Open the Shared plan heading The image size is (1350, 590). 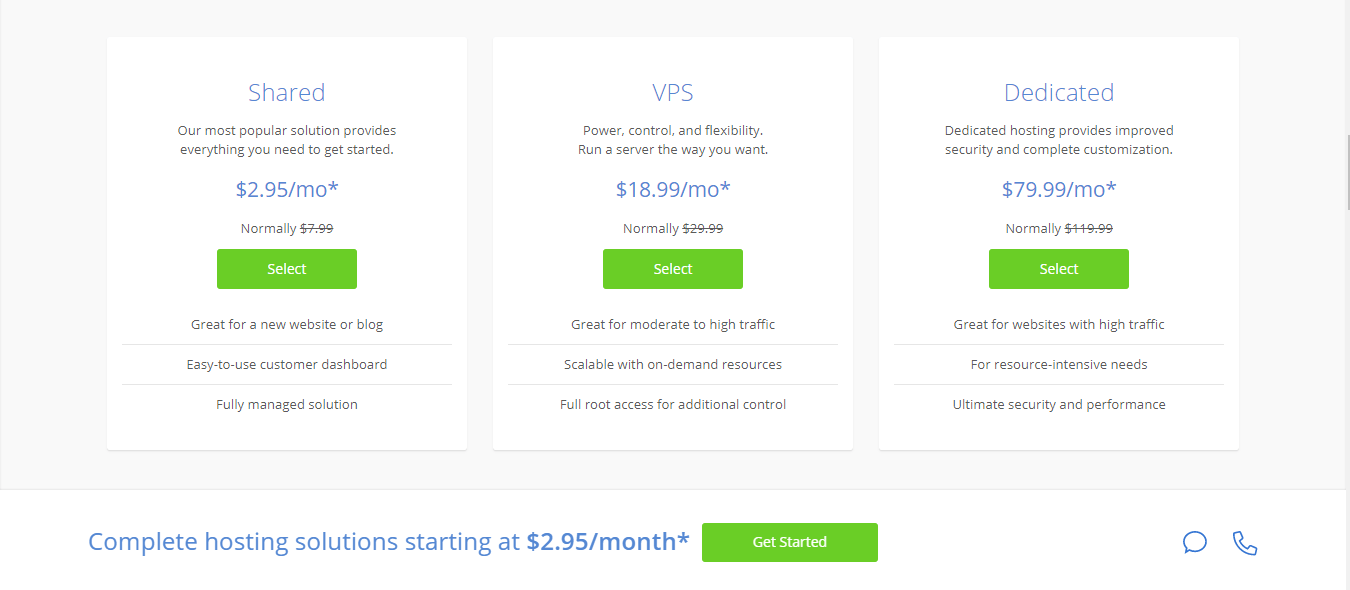point(287,93)
